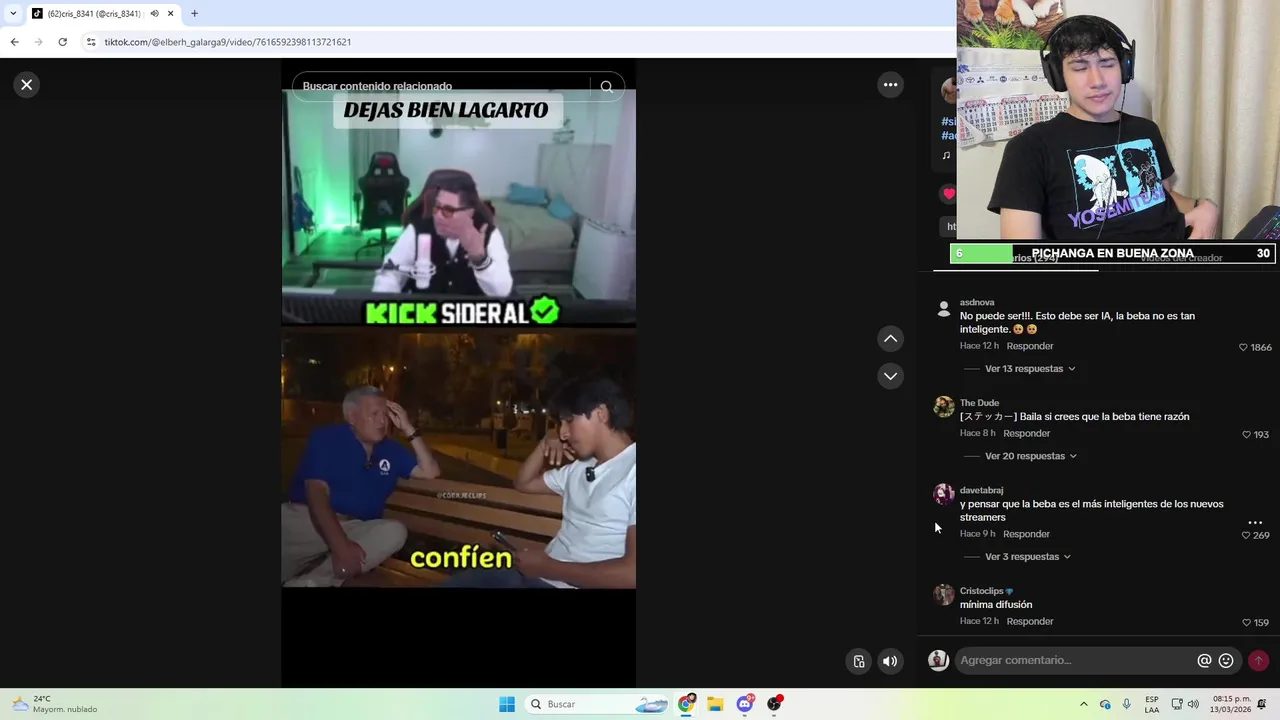Click the search magnifier icon
Viewport: 1280px width, 720px height.
(606, 86)
